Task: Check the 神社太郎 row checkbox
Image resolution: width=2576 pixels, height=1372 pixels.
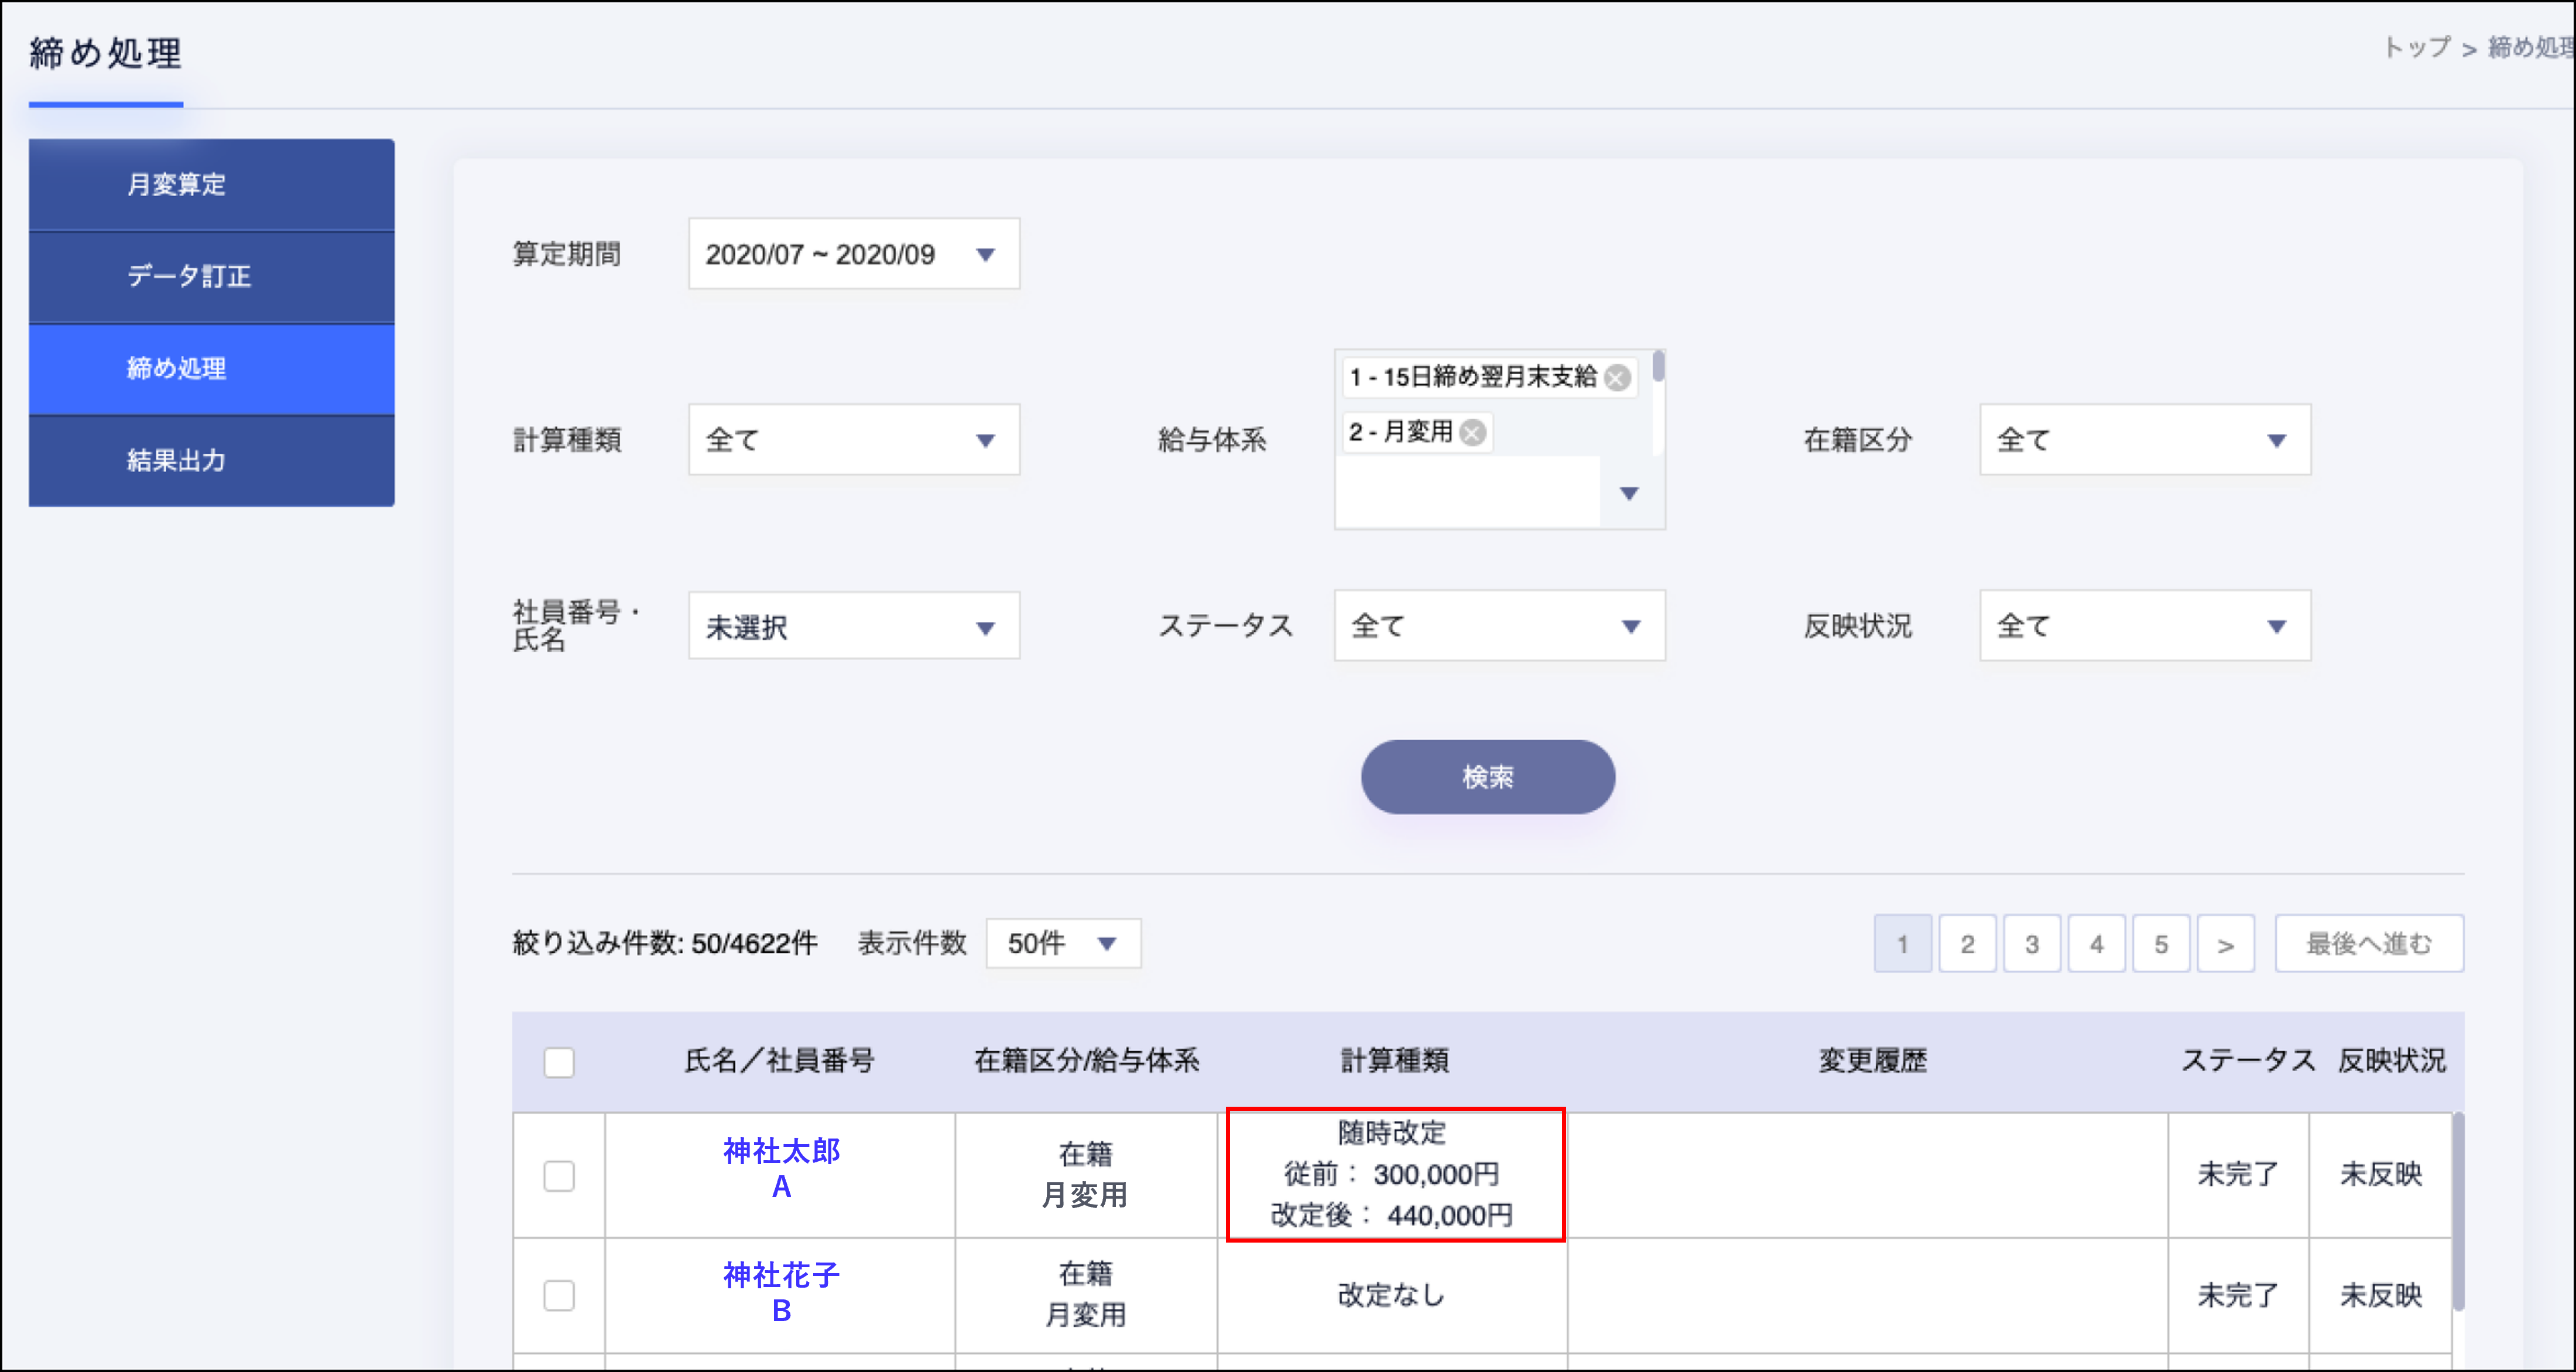Action: (x=559, y=1175)
